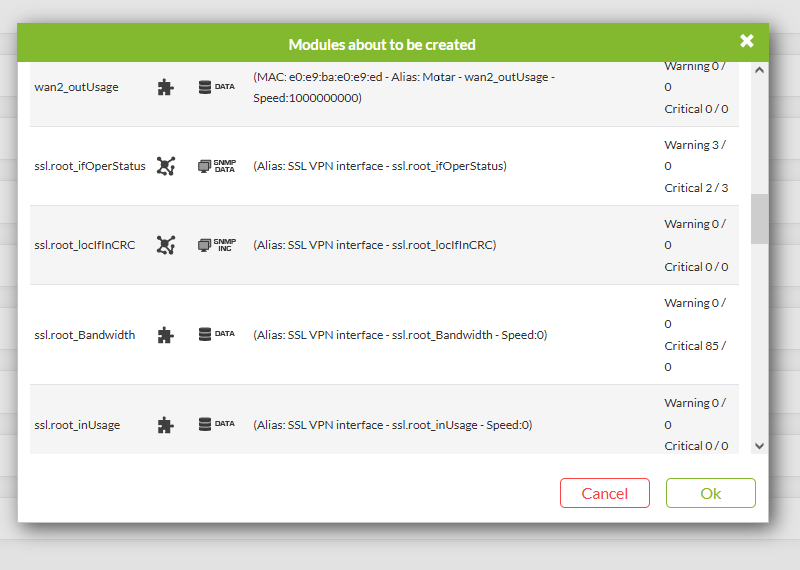Select the ssl.root_Bandwidth module name

(85, 335)
